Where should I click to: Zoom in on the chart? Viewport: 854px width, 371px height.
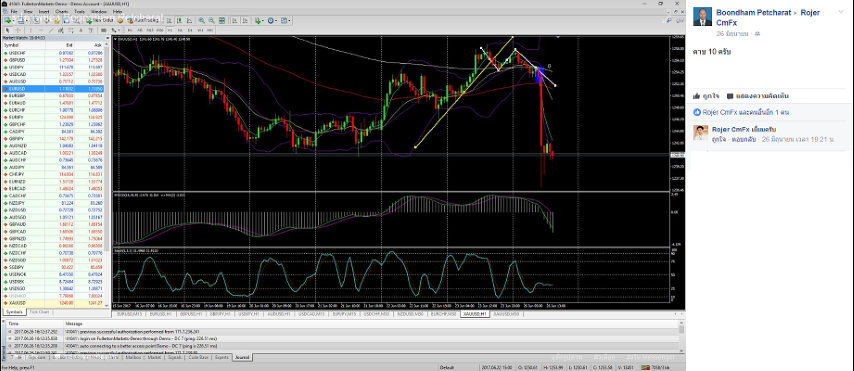pos(202,20)
